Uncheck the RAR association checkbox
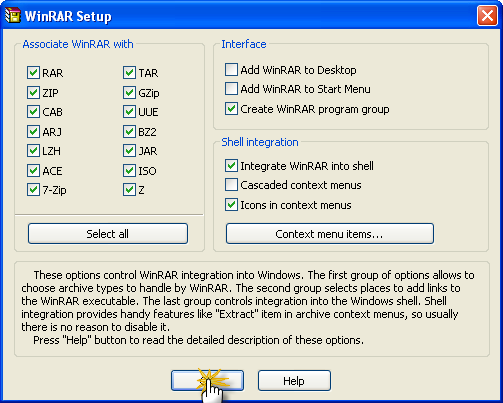Viewport: 503px width, 403px height. click(33, 73)
